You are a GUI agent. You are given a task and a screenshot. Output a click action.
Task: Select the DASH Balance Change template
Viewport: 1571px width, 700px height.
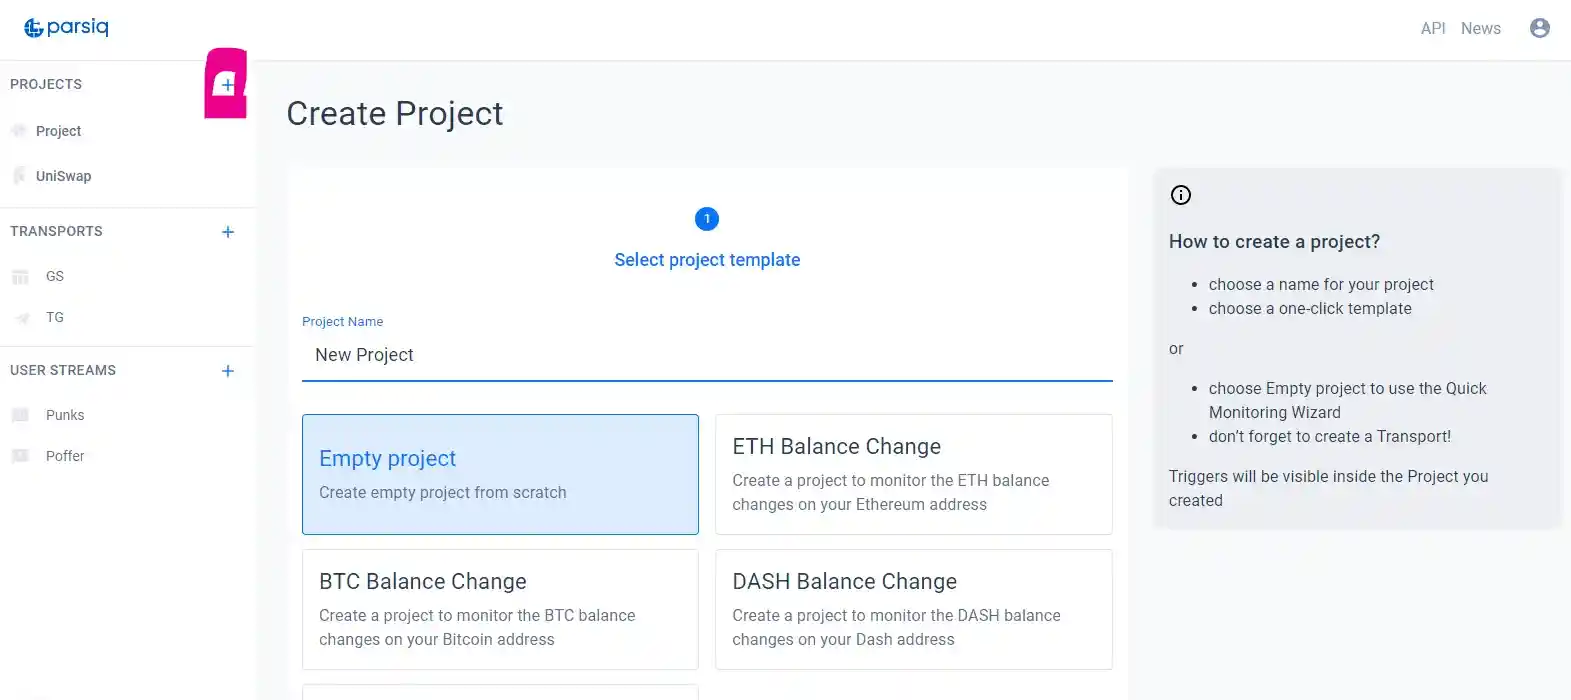point(912,609)
